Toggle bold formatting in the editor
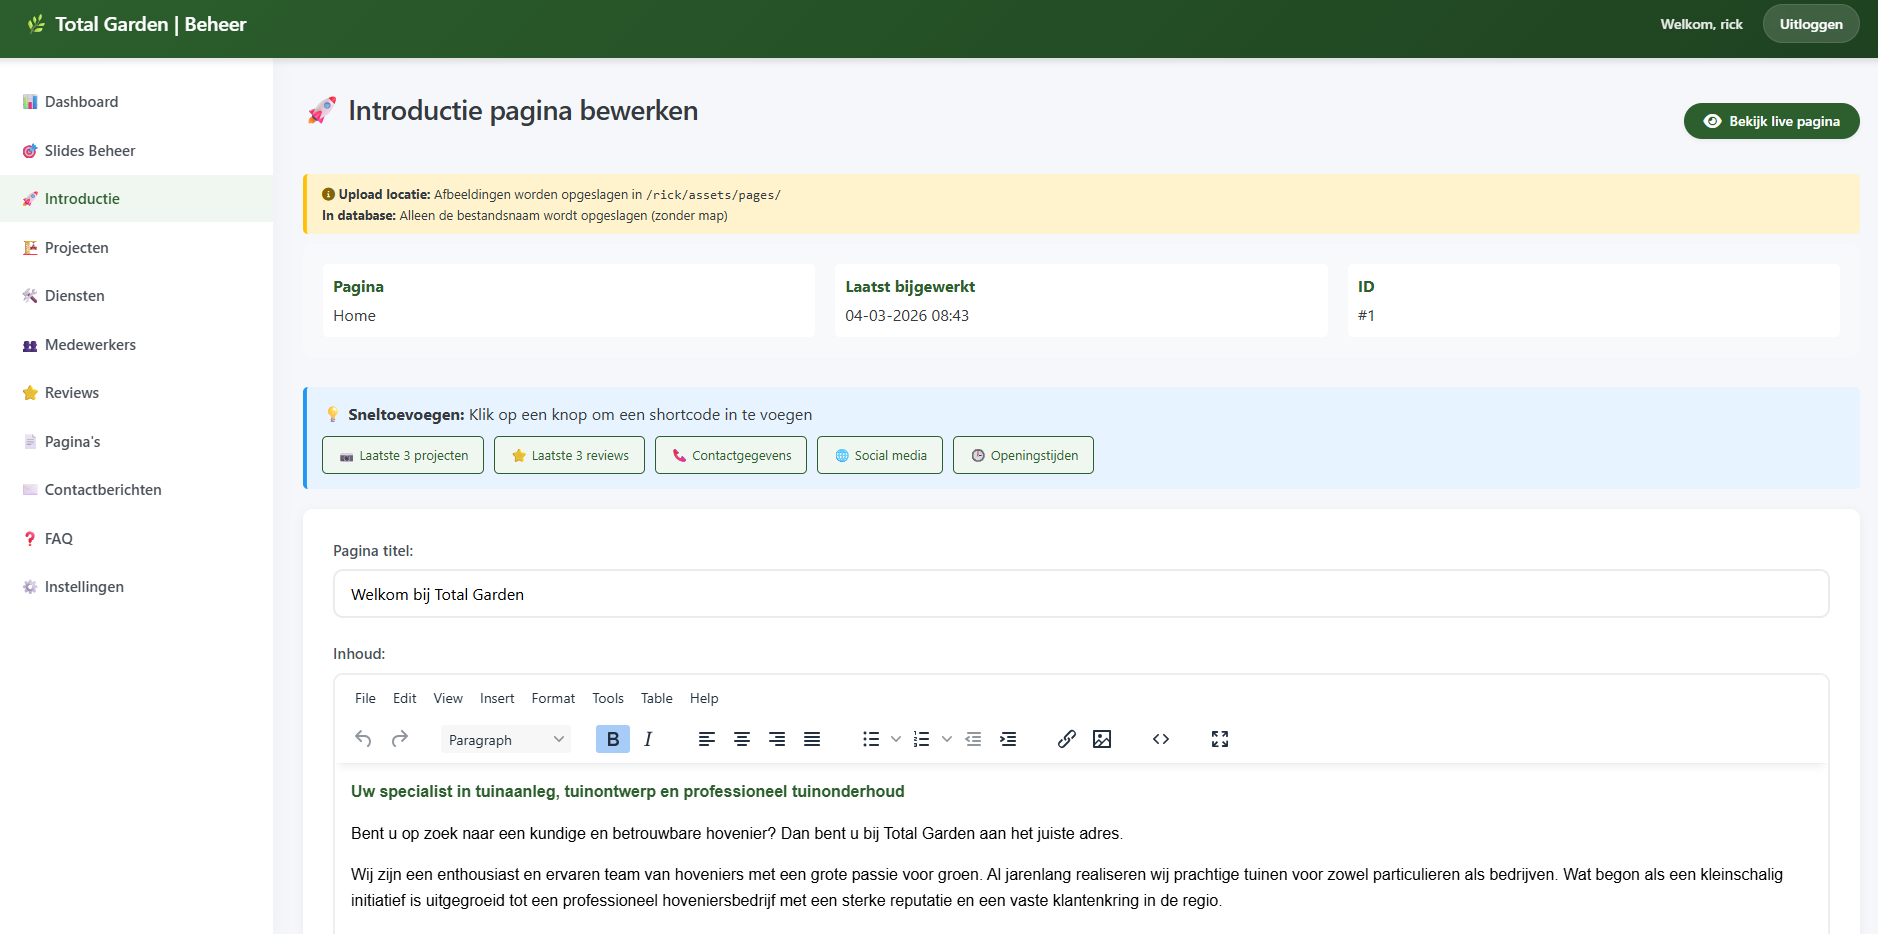This screenshot has height=934, width=1878. click(x=613, y=739)
